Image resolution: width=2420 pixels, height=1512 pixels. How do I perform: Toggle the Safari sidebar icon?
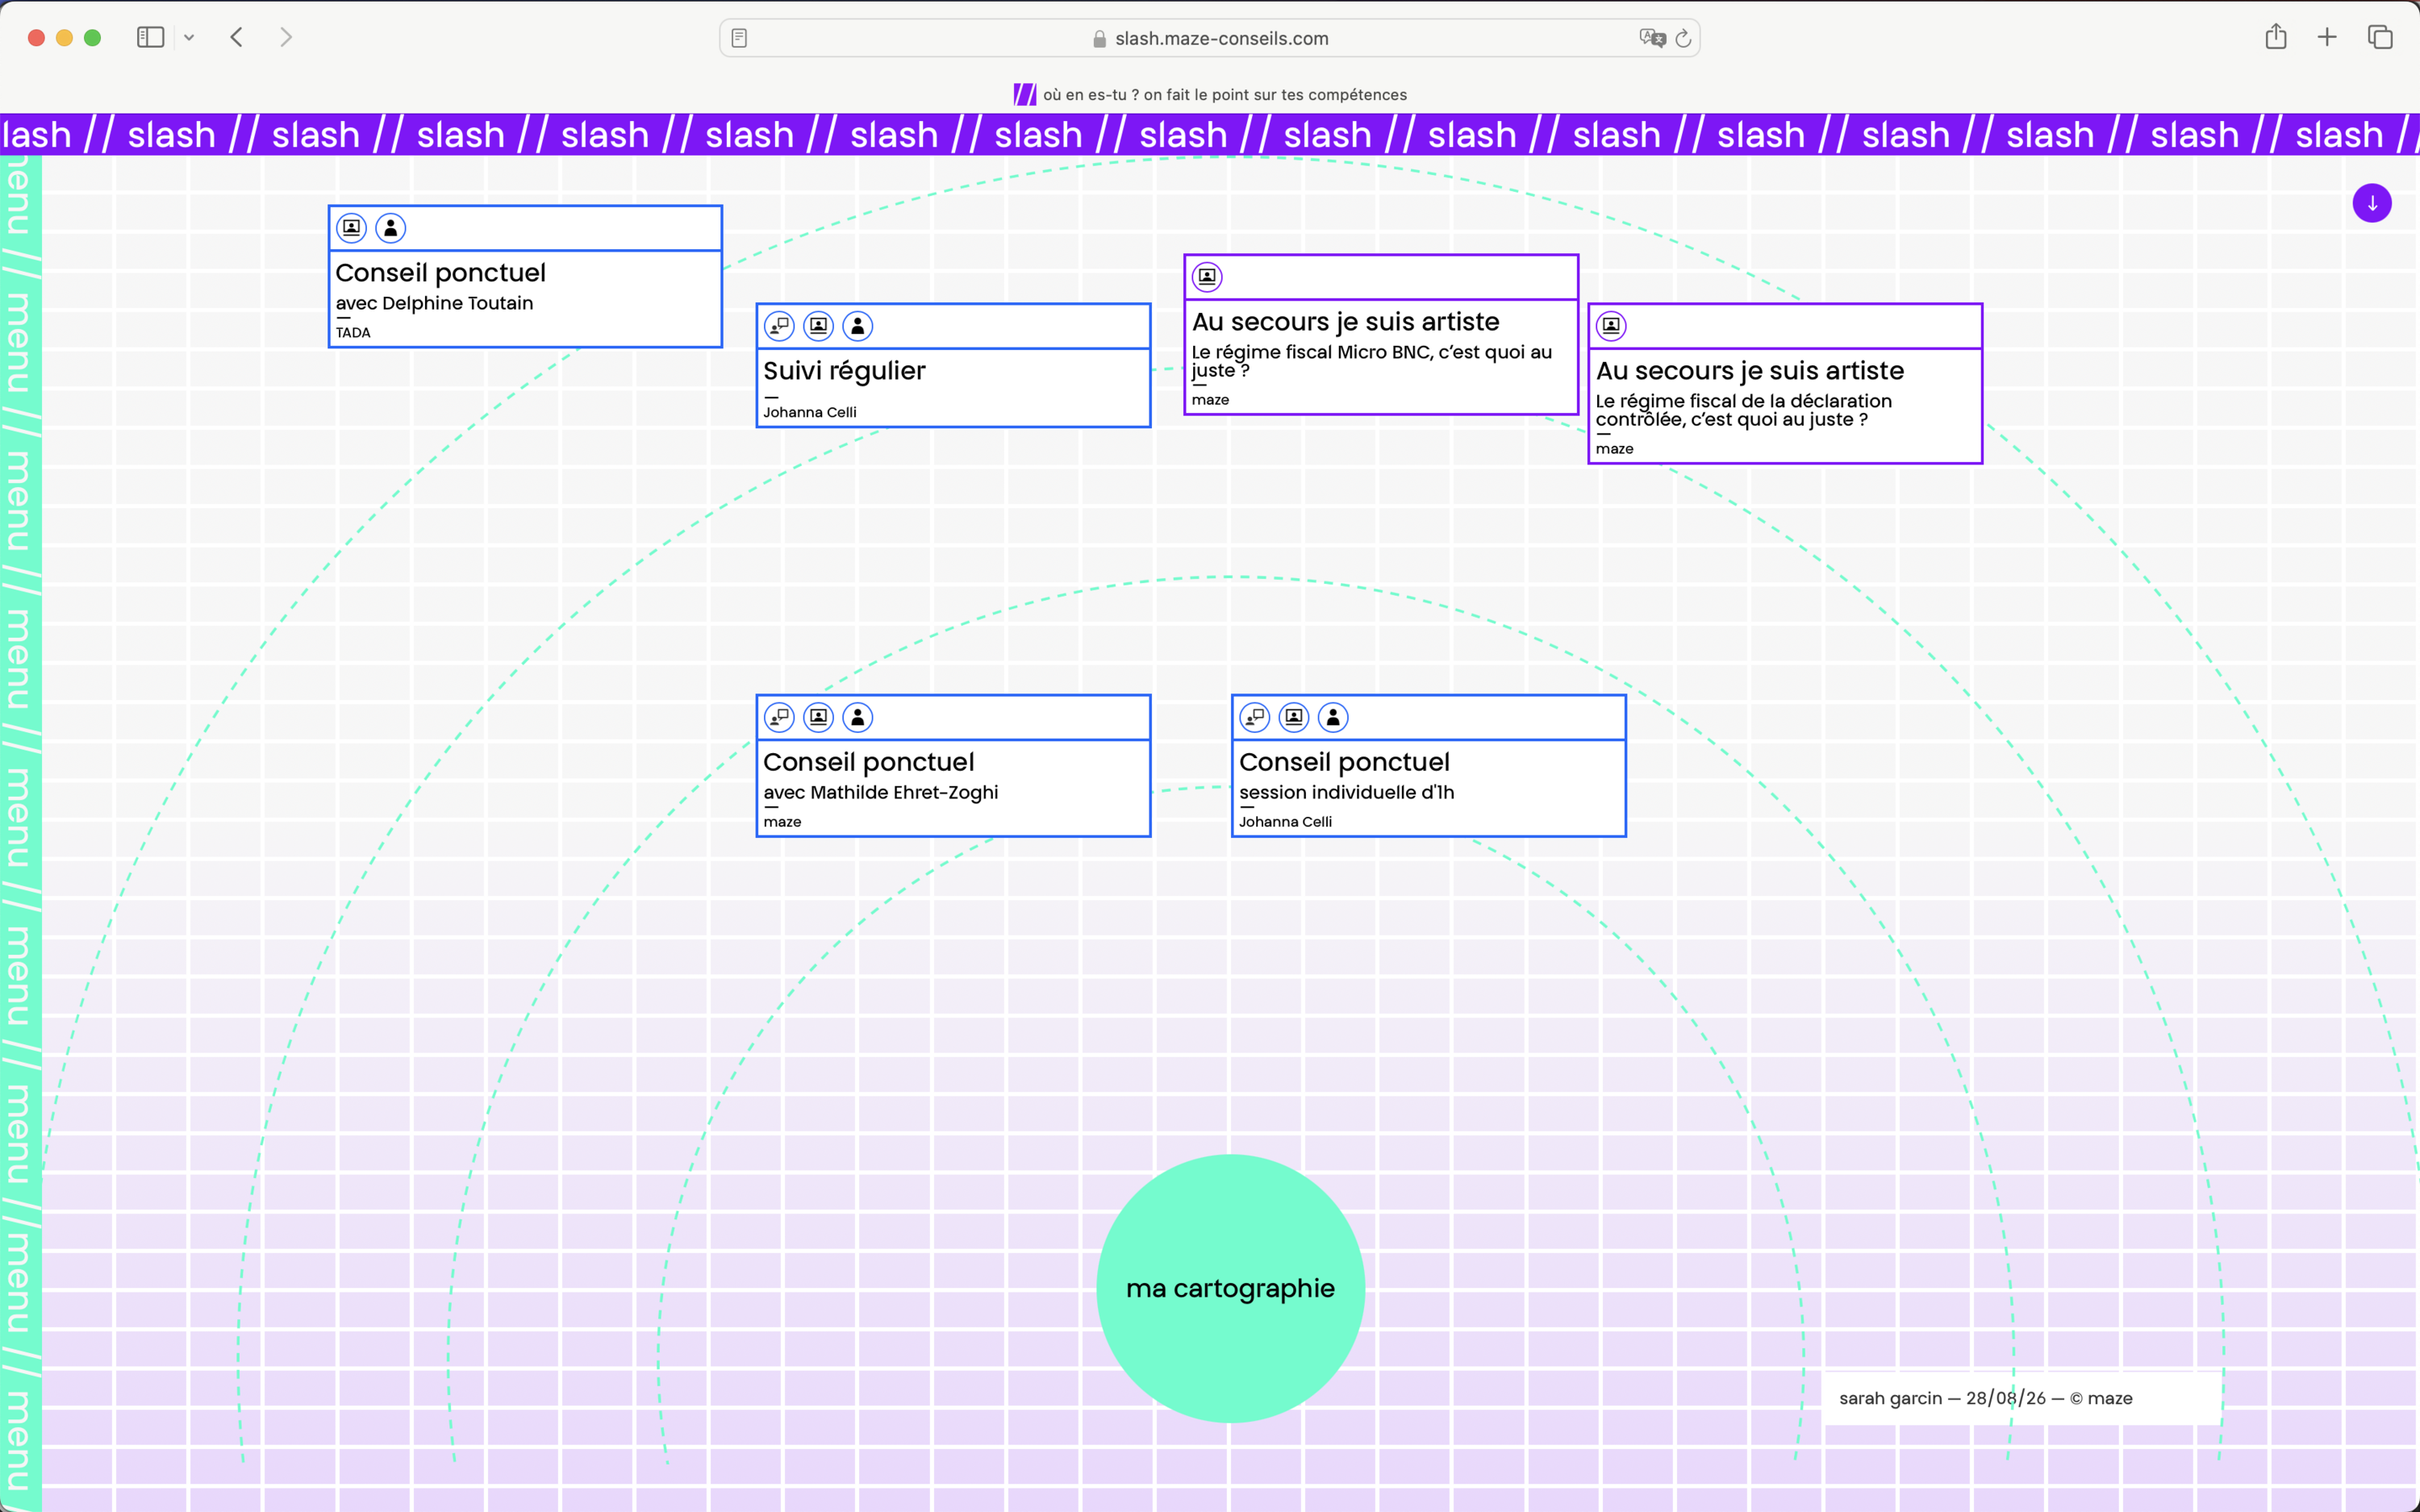(x=150, y=37)
